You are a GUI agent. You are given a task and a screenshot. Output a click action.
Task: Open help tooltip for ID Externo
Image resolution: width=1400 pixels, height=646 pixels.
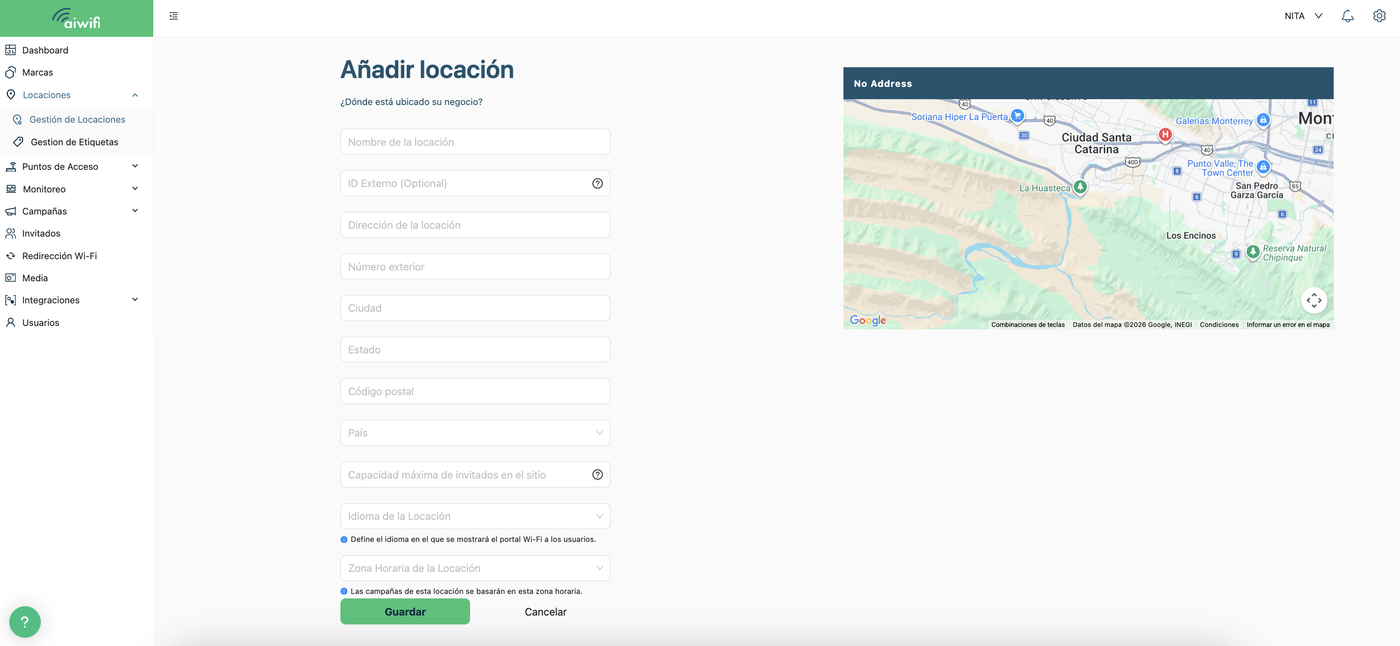(x=598, y=183)
